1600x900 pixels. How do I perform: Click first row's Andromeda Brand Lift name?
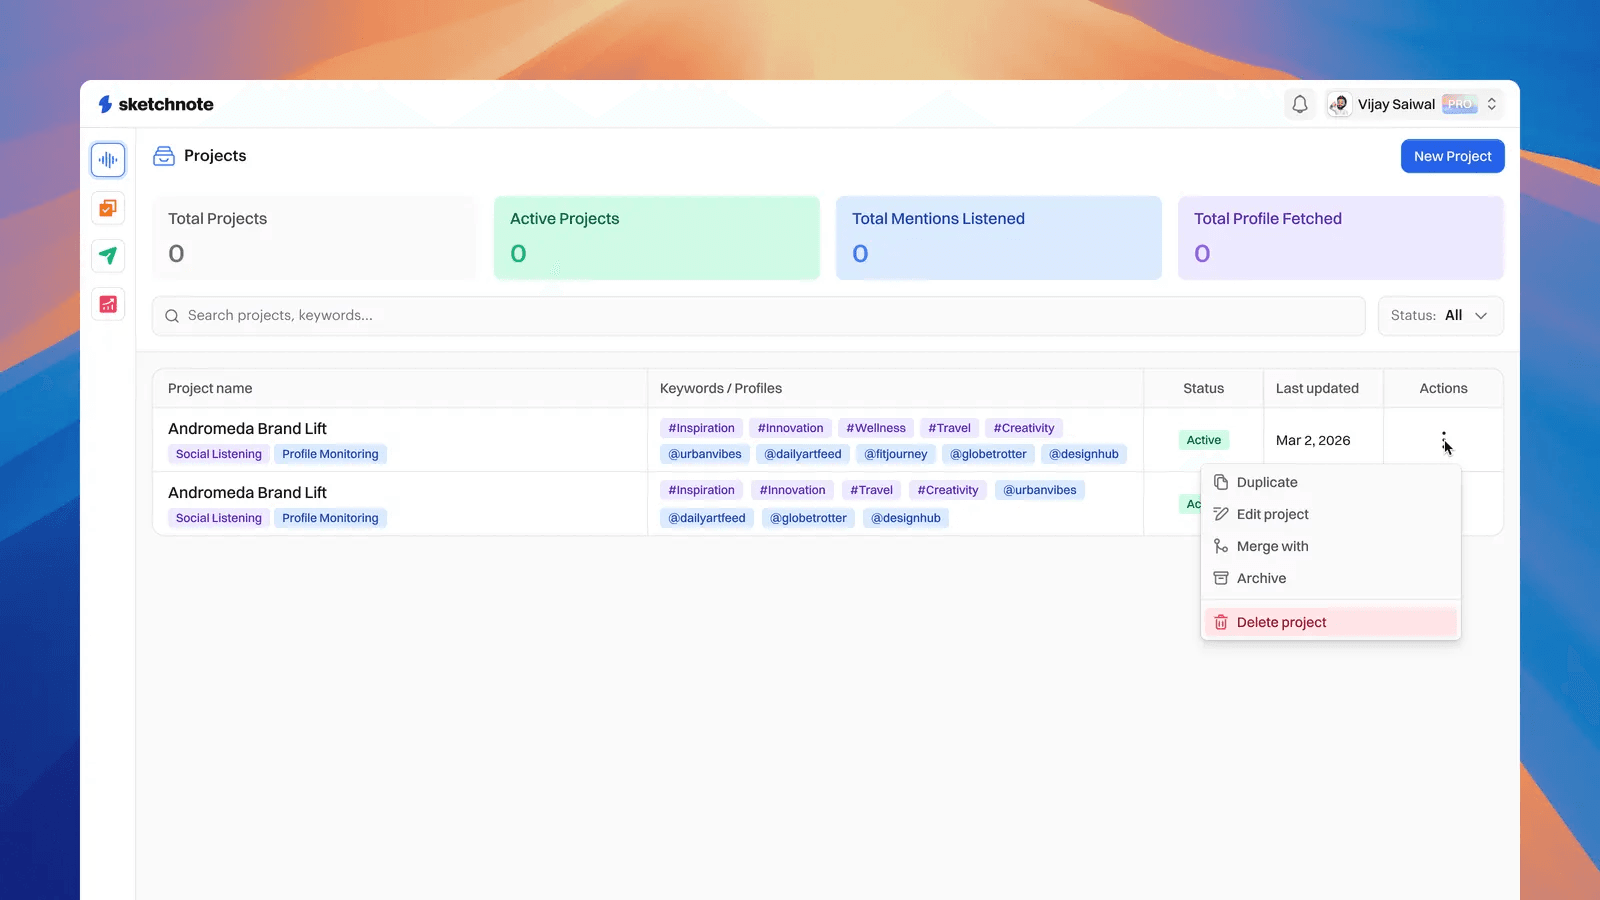(247, 428)
